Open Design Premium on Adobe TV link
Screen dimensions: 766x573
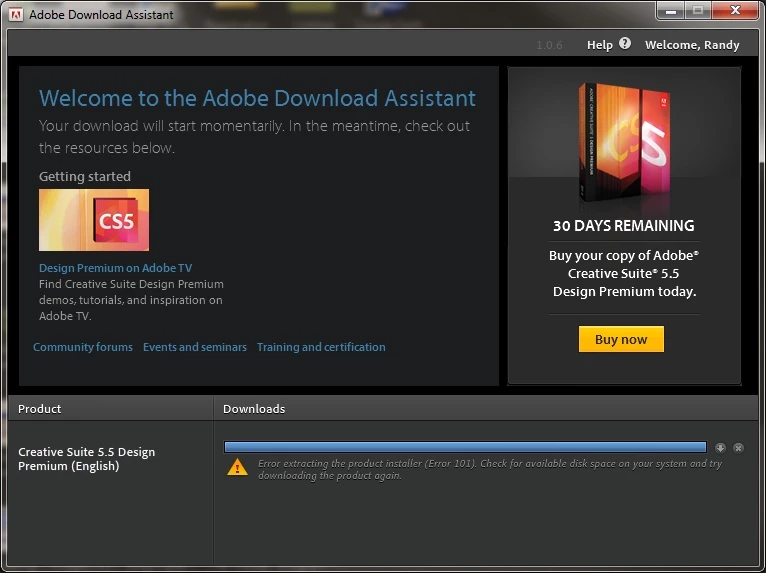tap(115, 268)
